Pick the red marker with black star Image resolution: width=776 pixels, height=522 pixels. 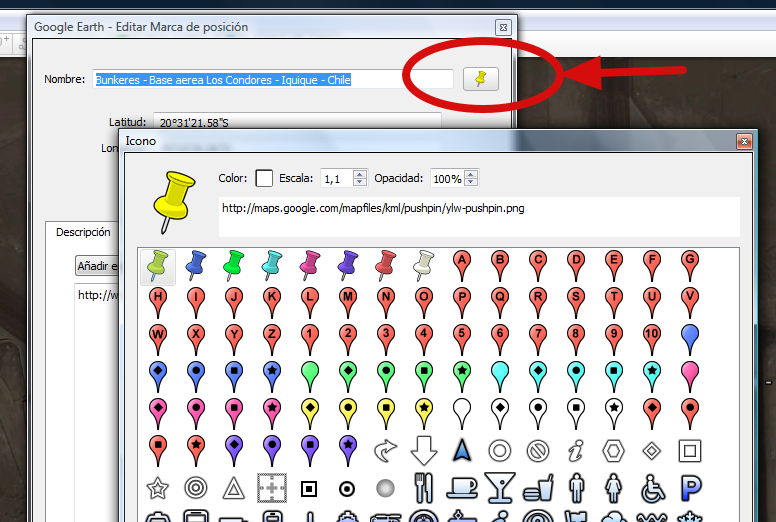tap(195, 450)
